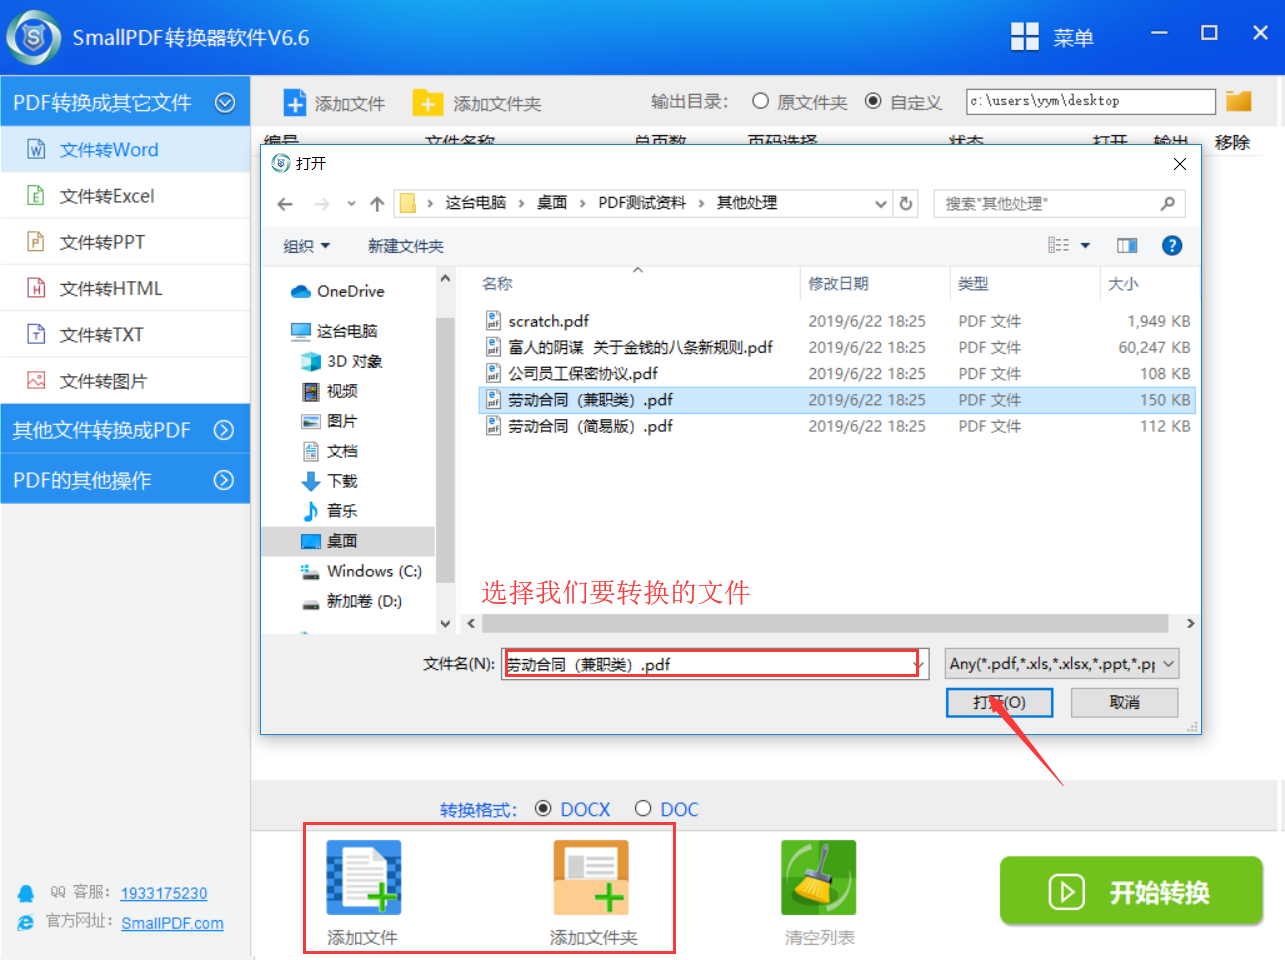
Task: Open help with blue question mark icon
Action: 1172,246
